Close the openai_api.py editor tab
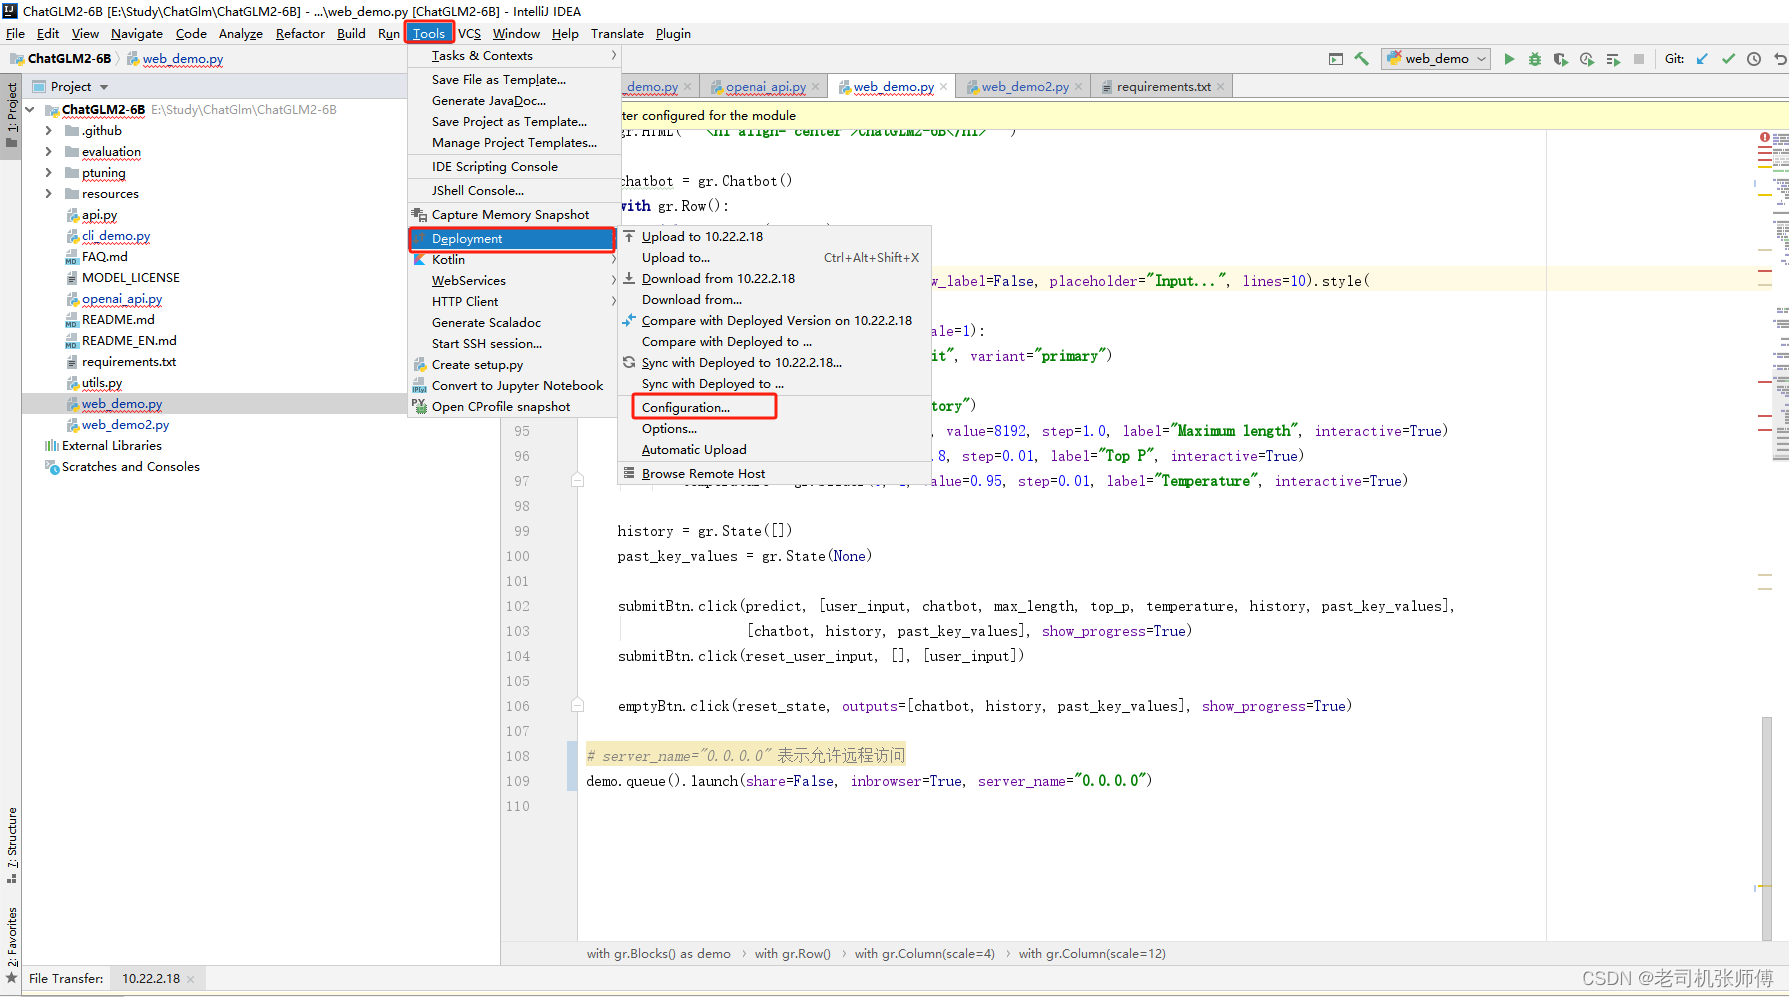This screenshot has width=1789, height=997. [815, 87]
